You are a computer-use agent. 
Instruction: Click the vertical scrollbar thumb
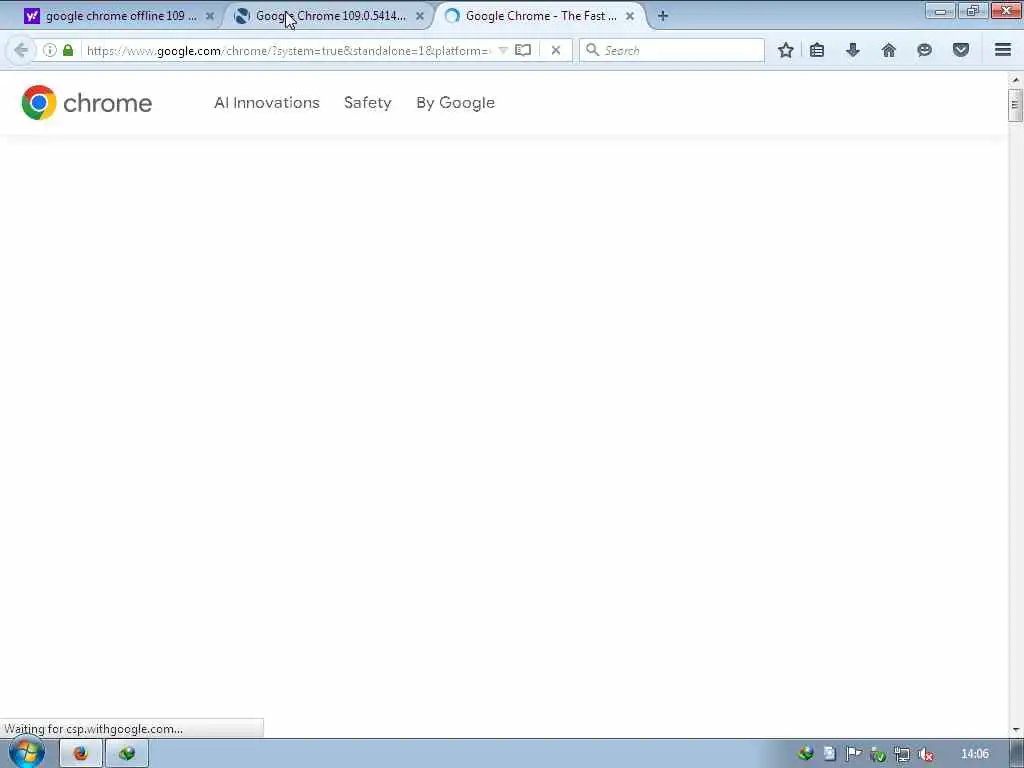point(1014,106)
